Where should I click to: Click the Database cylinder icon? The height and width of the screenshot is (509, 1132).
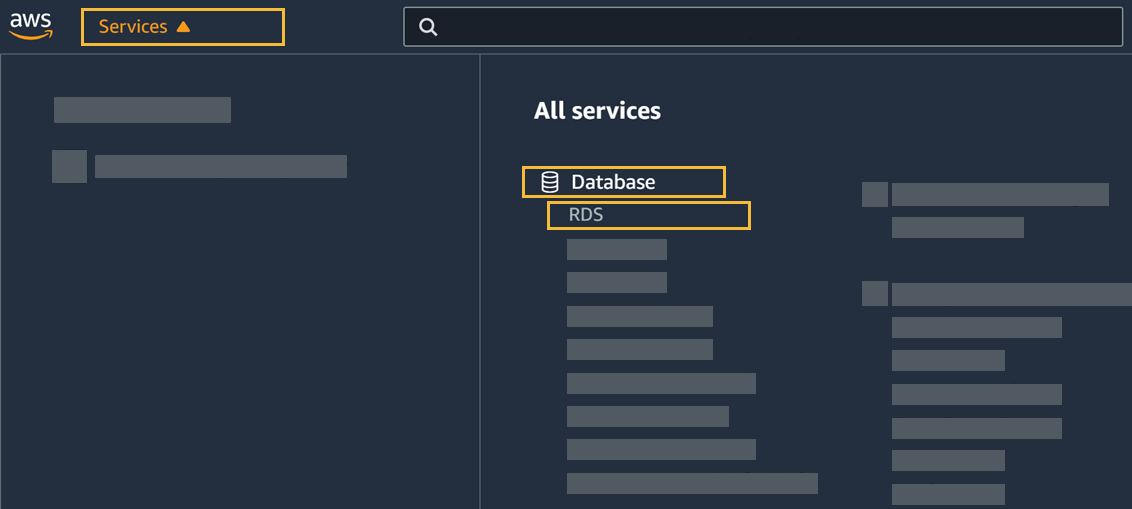[x=549, y=182]
